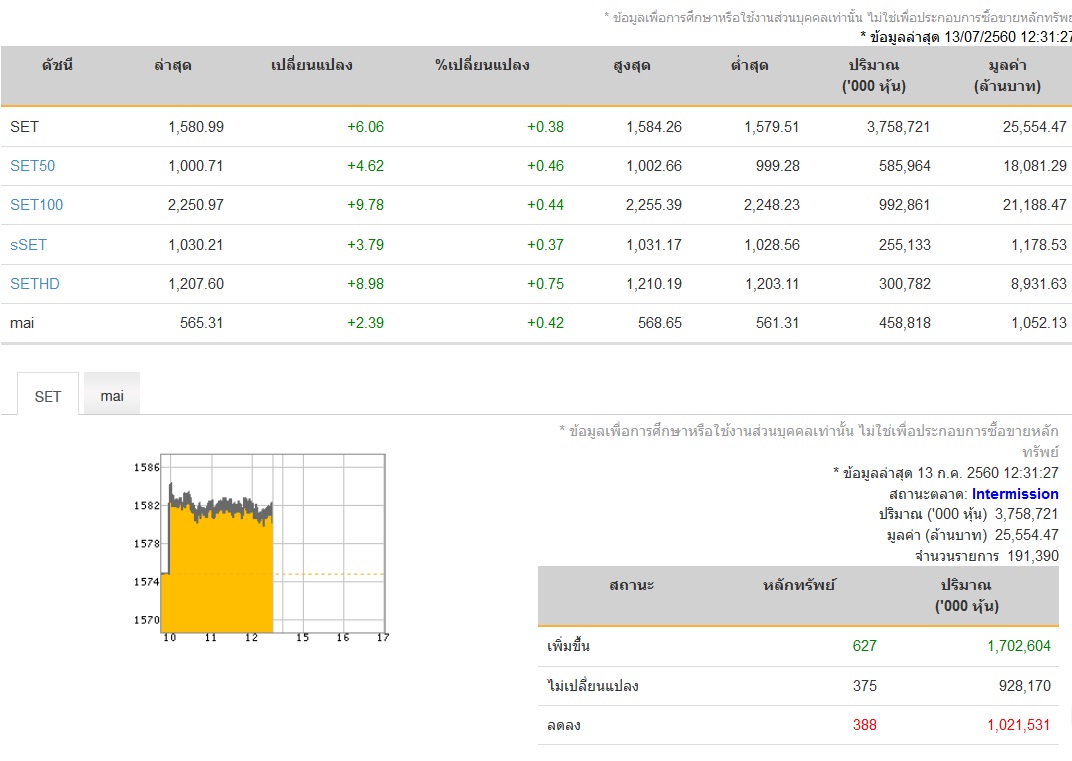
Task: Select SET100 volume 992,861
Action: pyautogui.click(x=904, y=204)
